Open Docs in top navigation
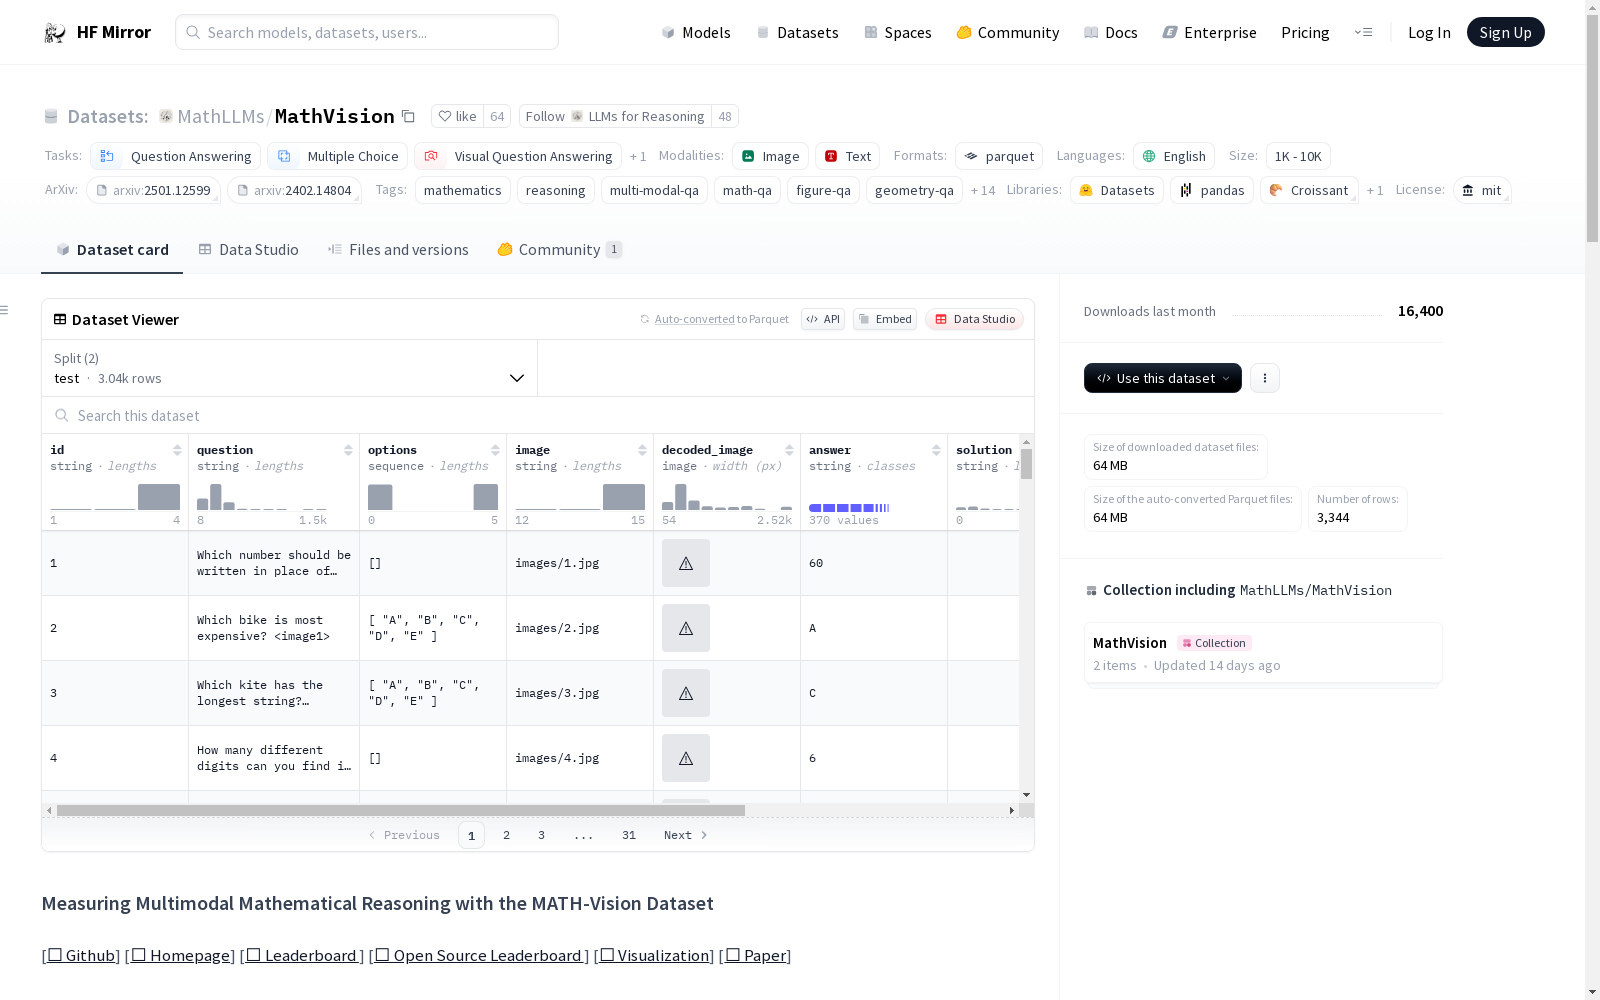Image resolution: width=1600 pixels, height=1000 pixels. pos(1111,32)
